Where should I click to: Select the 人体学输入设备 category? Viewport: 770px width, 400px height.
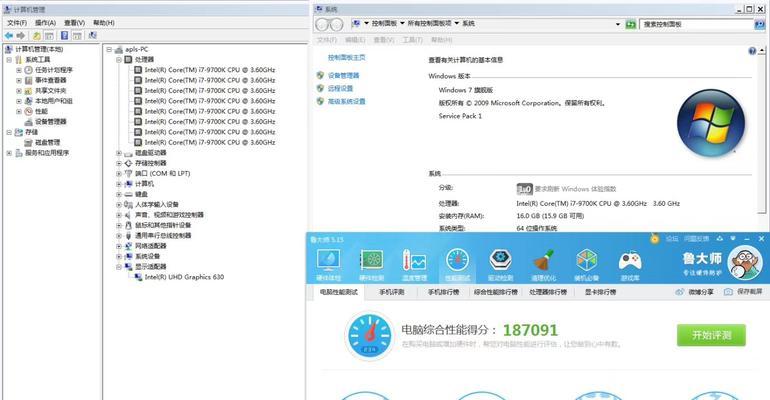tap(157, 204)
